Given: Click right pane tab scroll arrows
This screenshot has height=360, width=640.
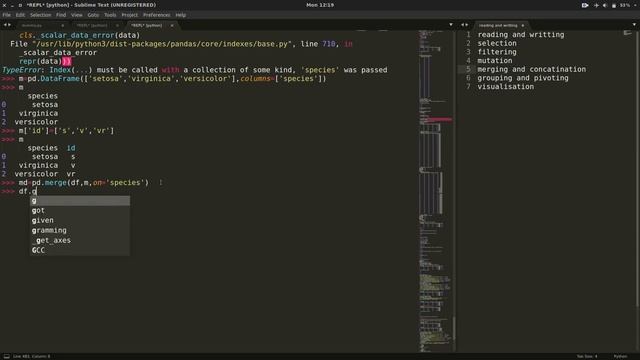Looking at the screenshot, I should coord(464,25).
